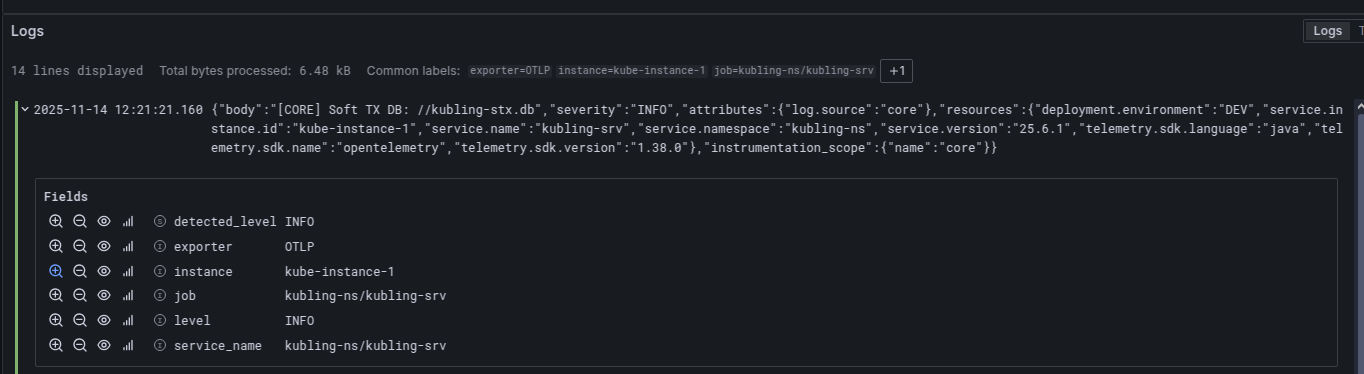Click the label type icon beside detected_level

pyautogui.click(x=159, y=221)
